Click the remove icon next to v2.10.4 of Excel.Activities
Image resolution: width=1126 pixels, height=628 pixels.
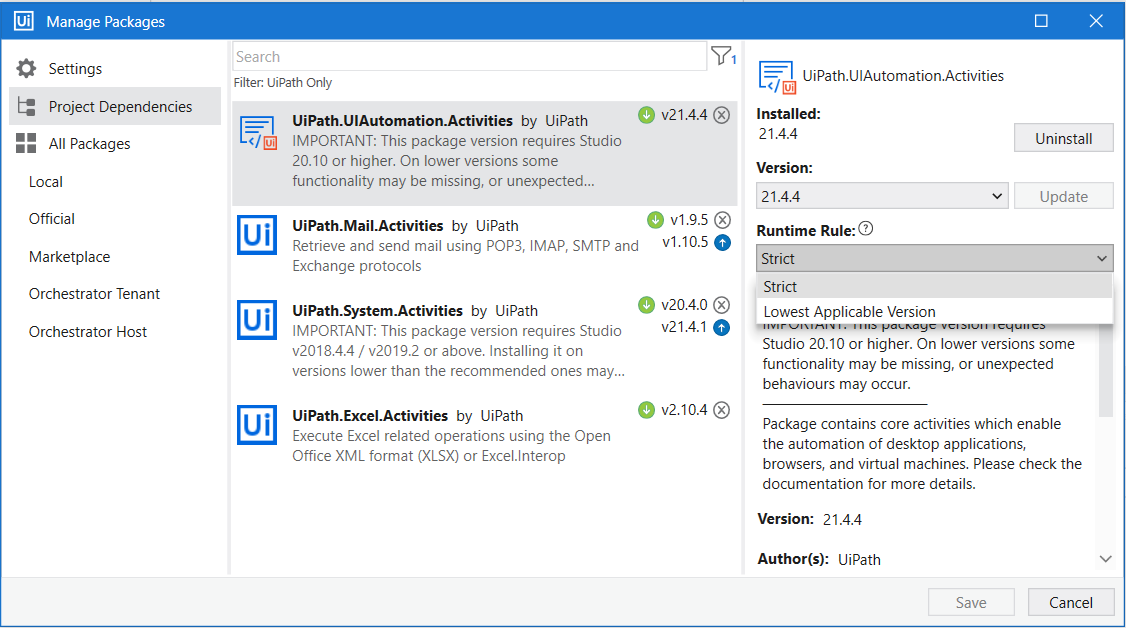coord(722,409)
